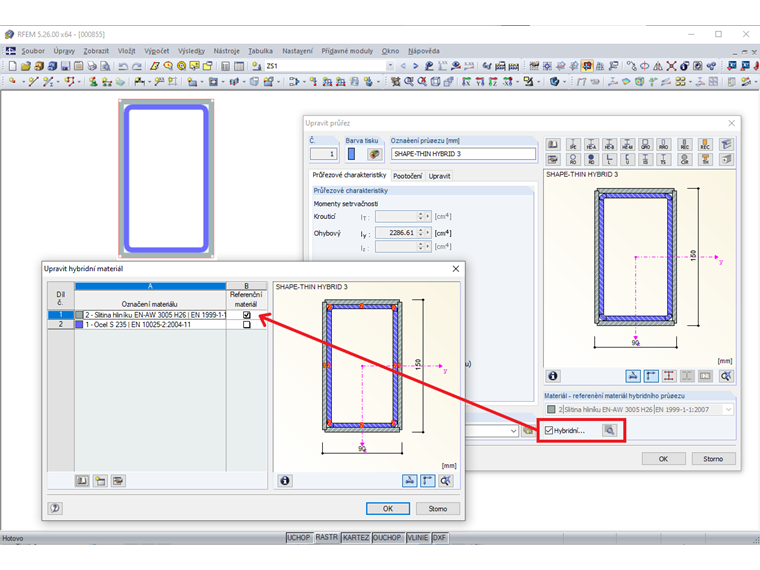Screen dimensions: 760x570
Task: Undo last action via toolbar arrow
Action: click(x=123, y=66)
